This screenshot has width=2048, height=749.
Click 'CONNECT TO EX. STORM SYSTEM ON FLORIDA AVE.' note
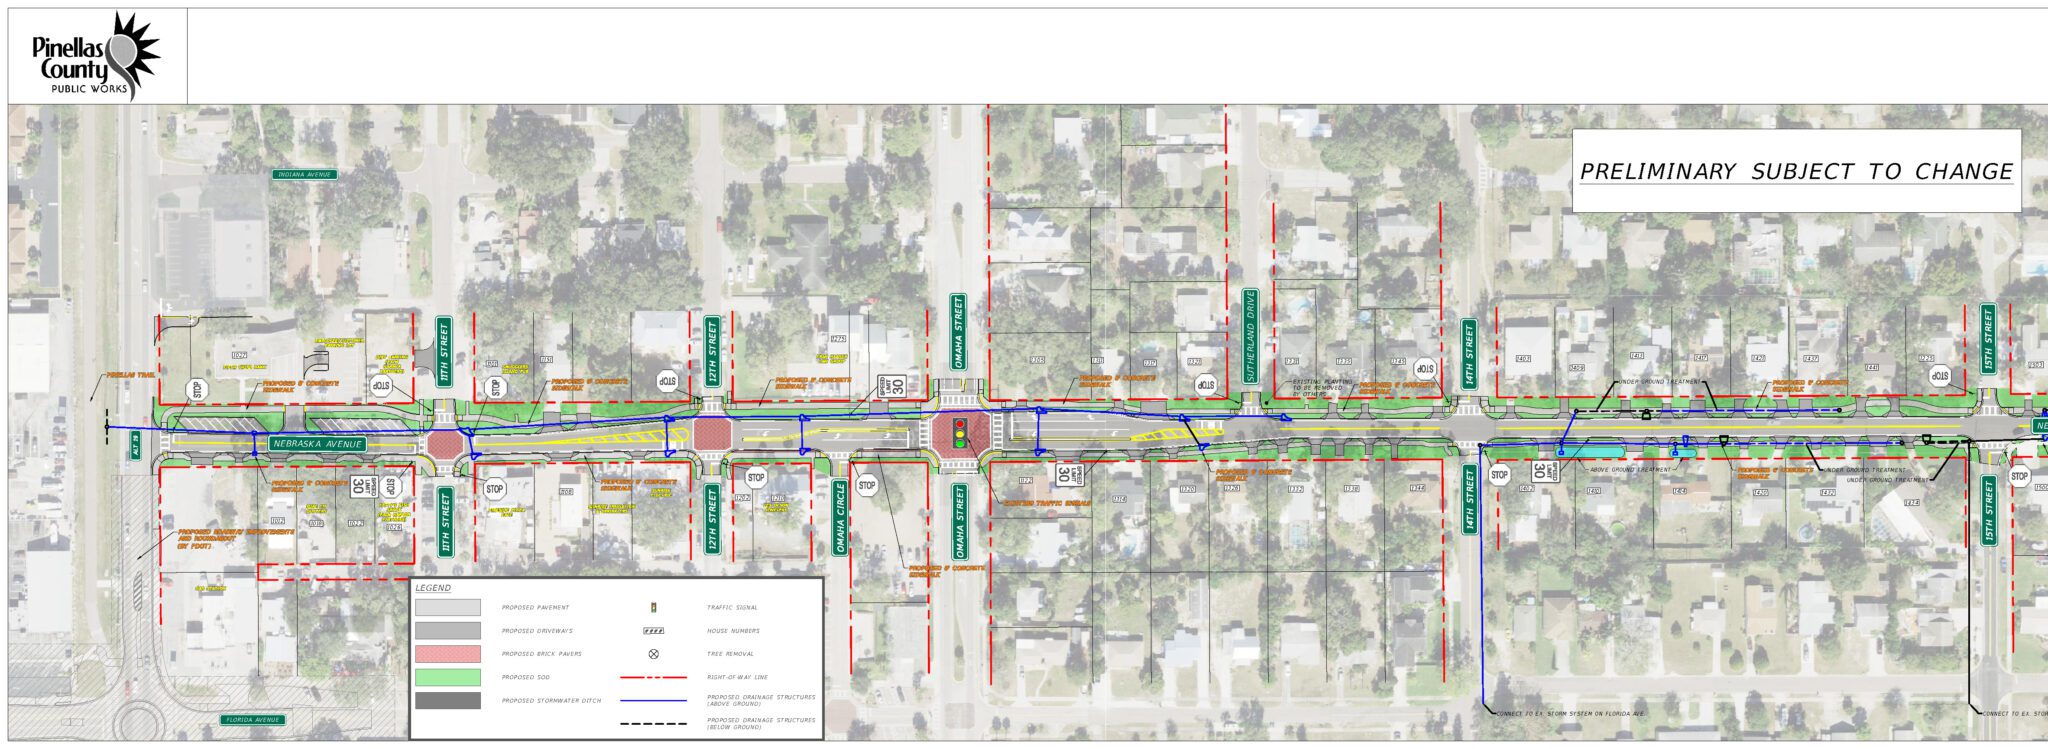(x=1570, y=714)
